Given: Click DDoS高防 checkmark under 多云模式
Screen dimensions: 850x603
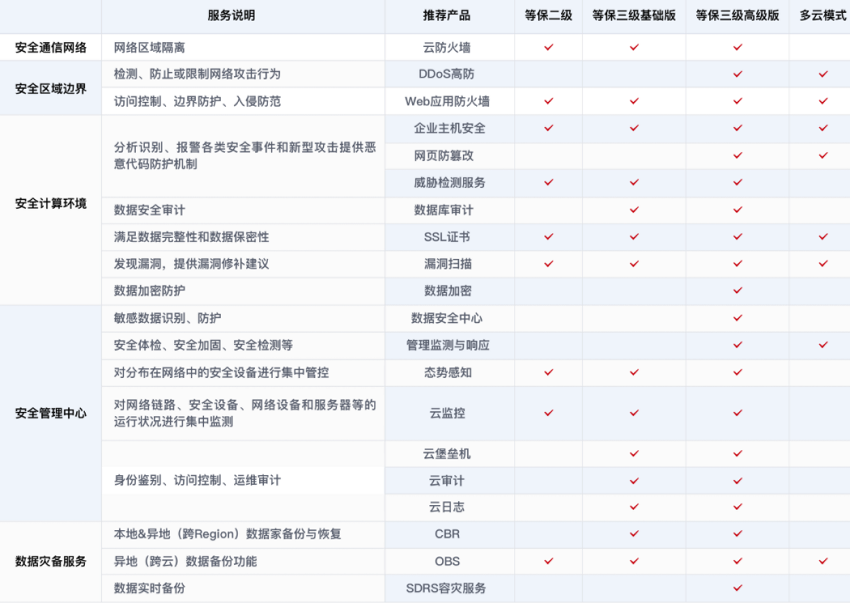Looking at the screenshot, I should click(x=823, y=74).
